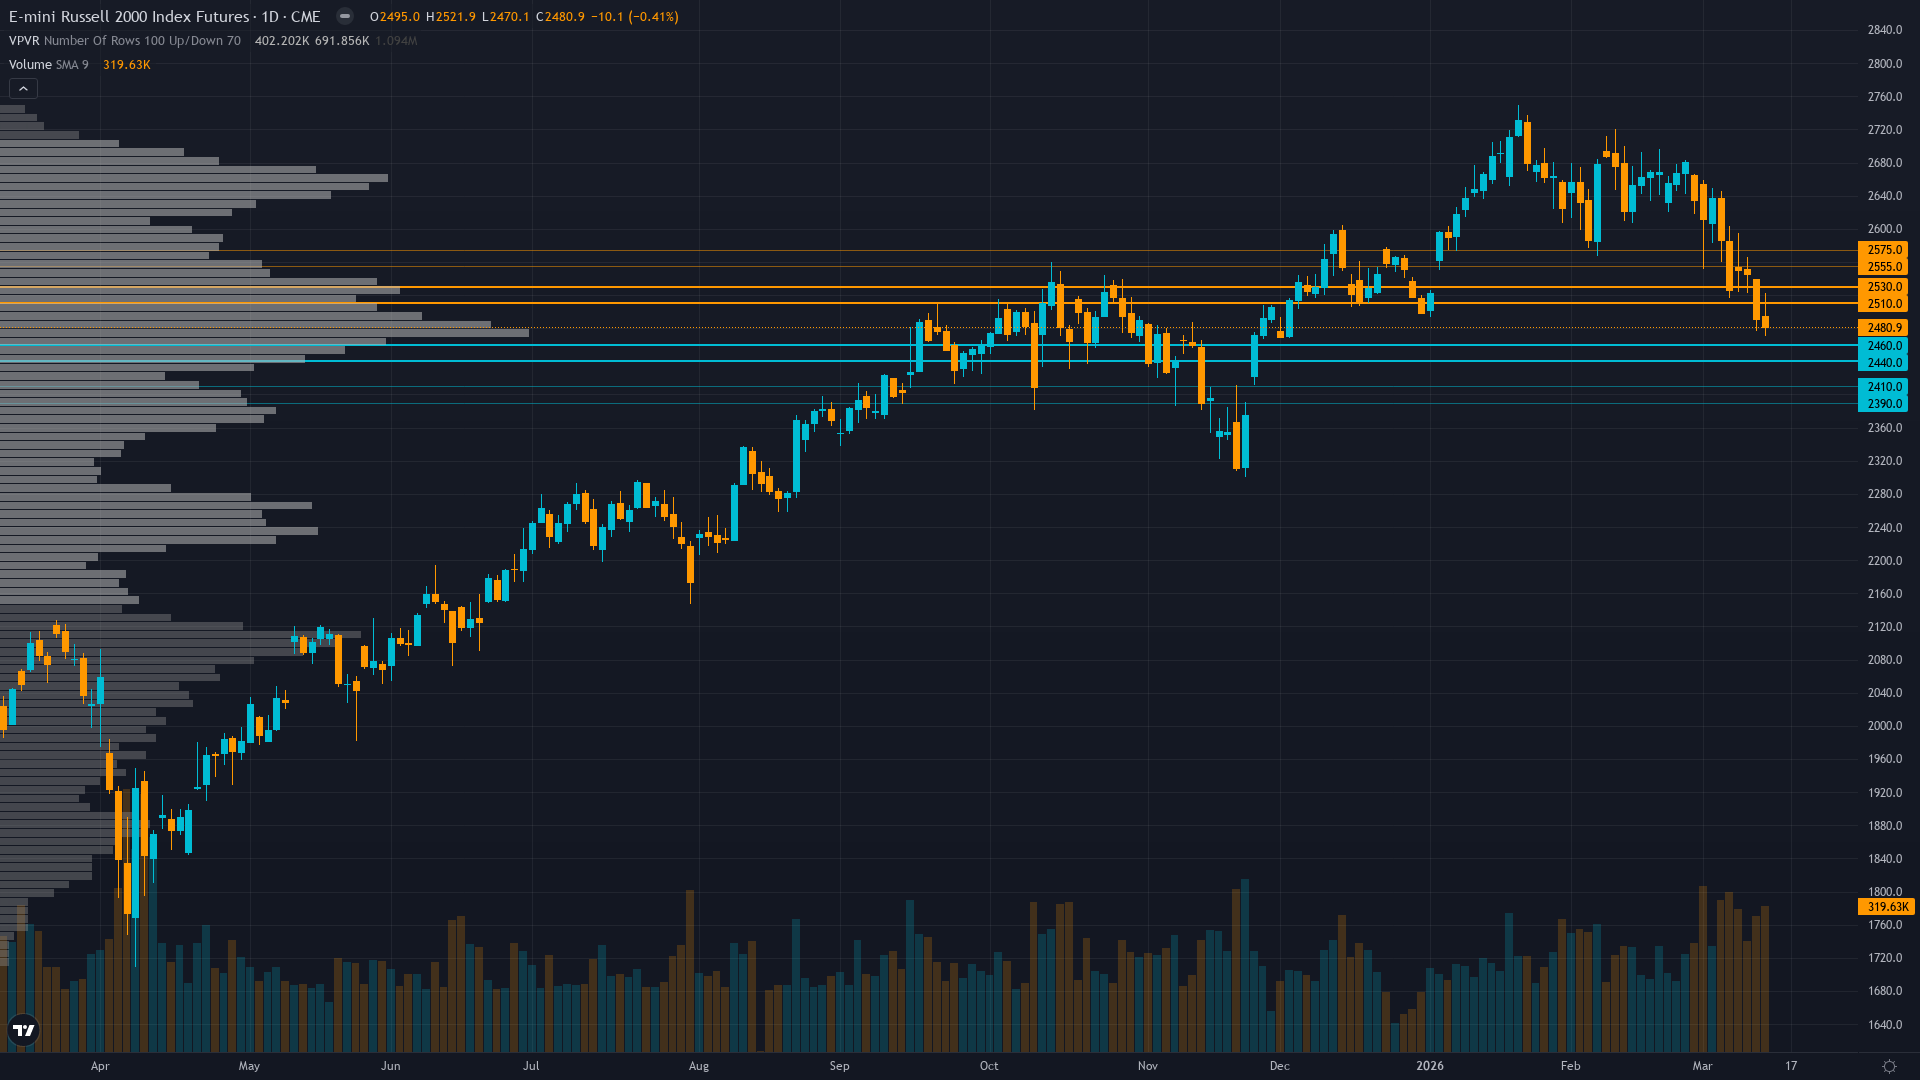Click the SMA 9 label in the Volume legend
Image resolution: width=1920 pixels, height=1080 pixels.
(x=72, y=64)
